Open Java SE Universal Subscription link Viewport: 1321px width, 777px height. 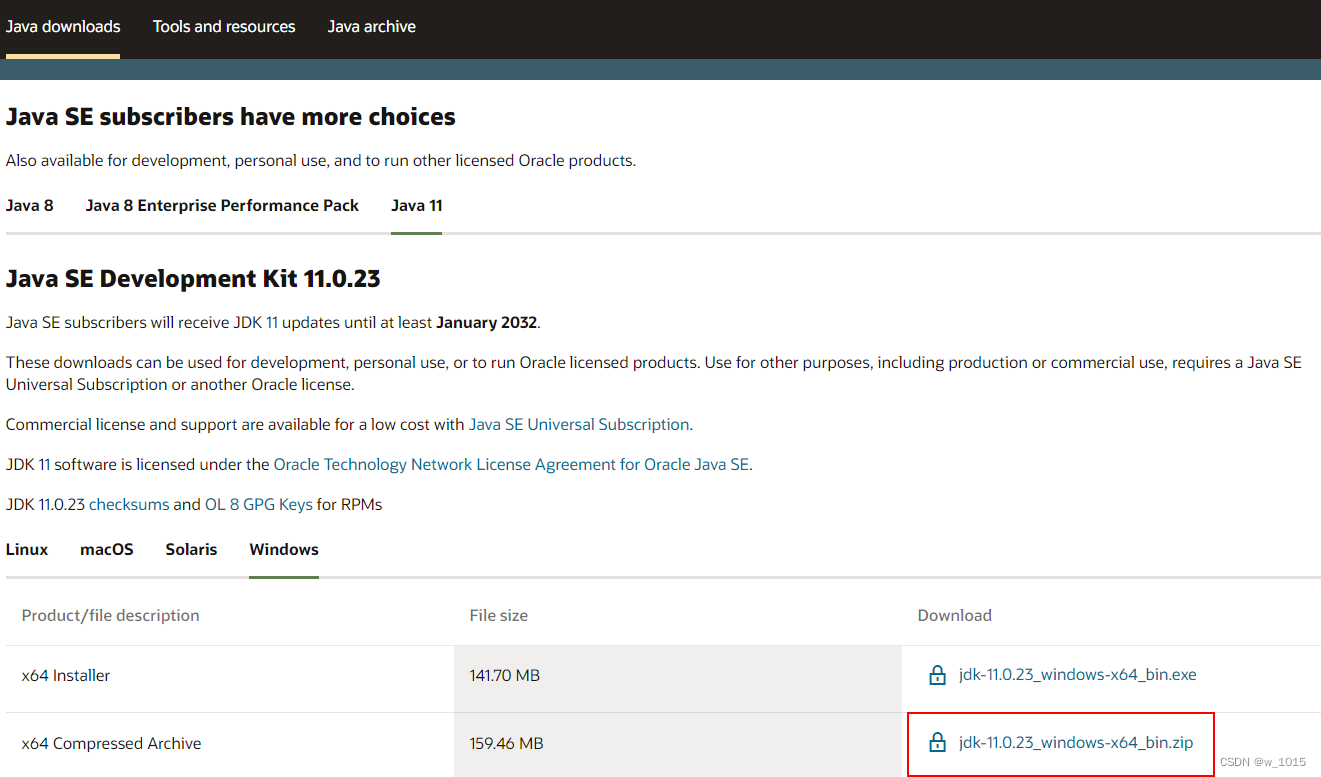pyautogui.click(x=579, y=425)
